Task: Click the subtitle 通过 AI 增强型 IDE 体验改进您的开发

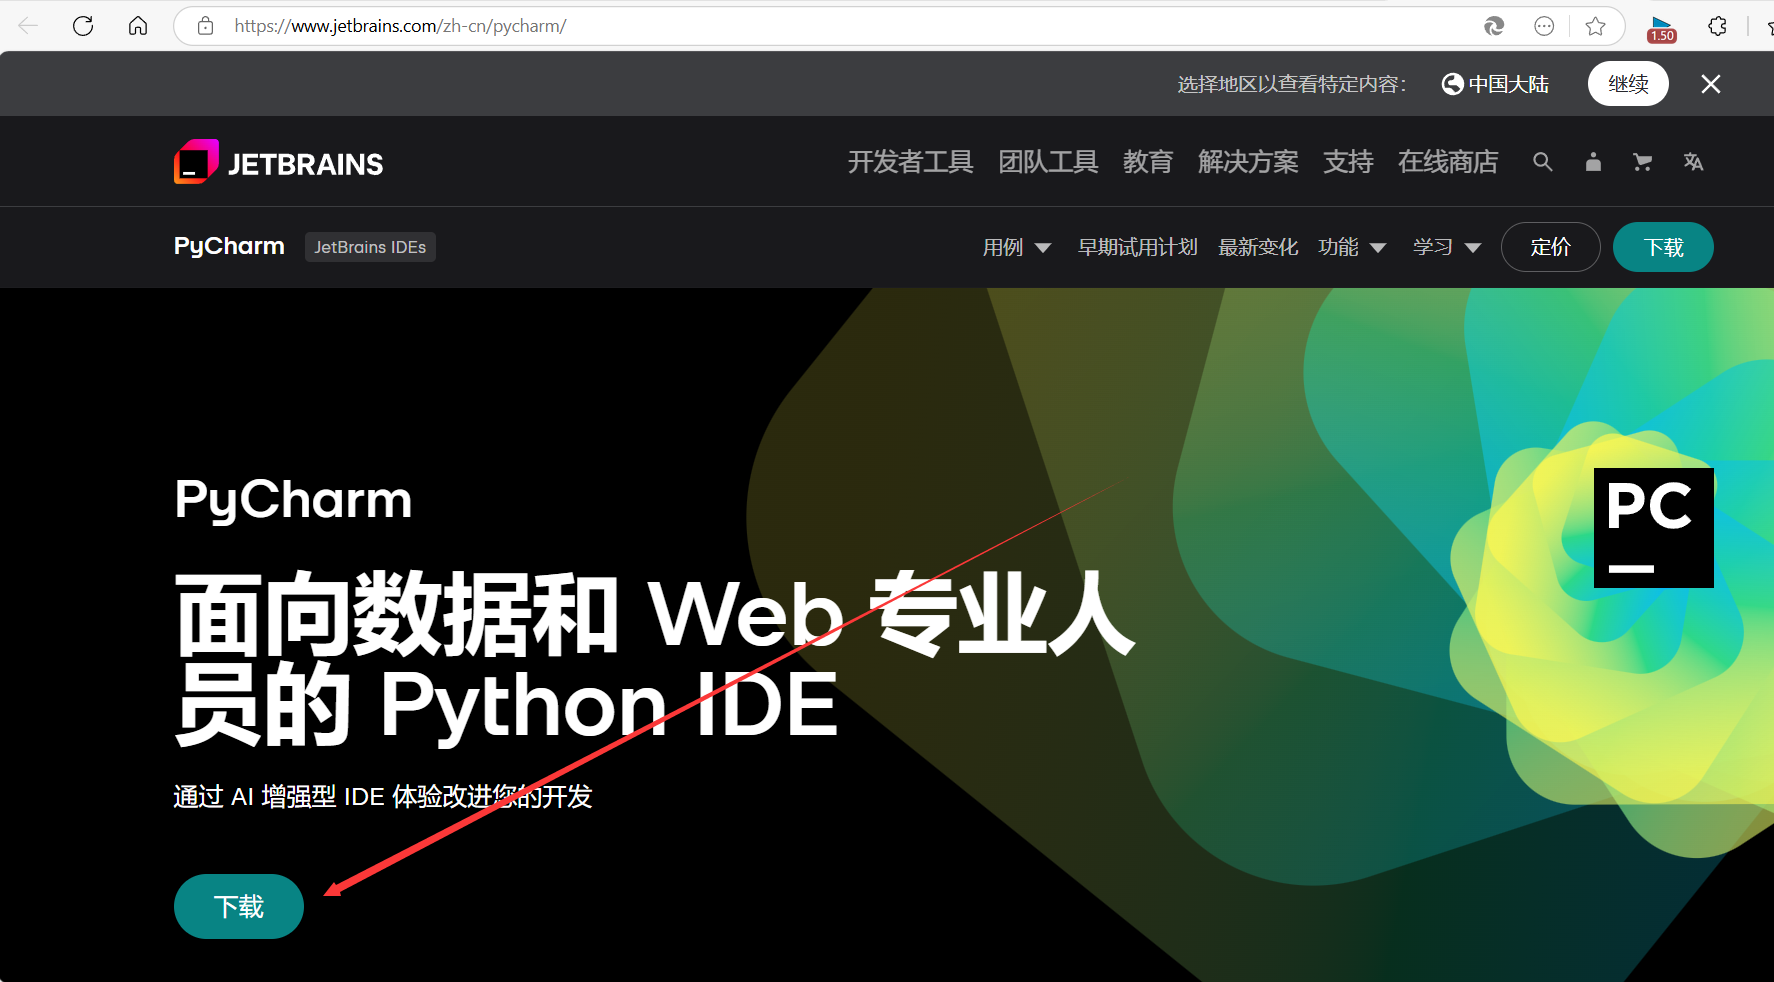Action: point(383,796)
